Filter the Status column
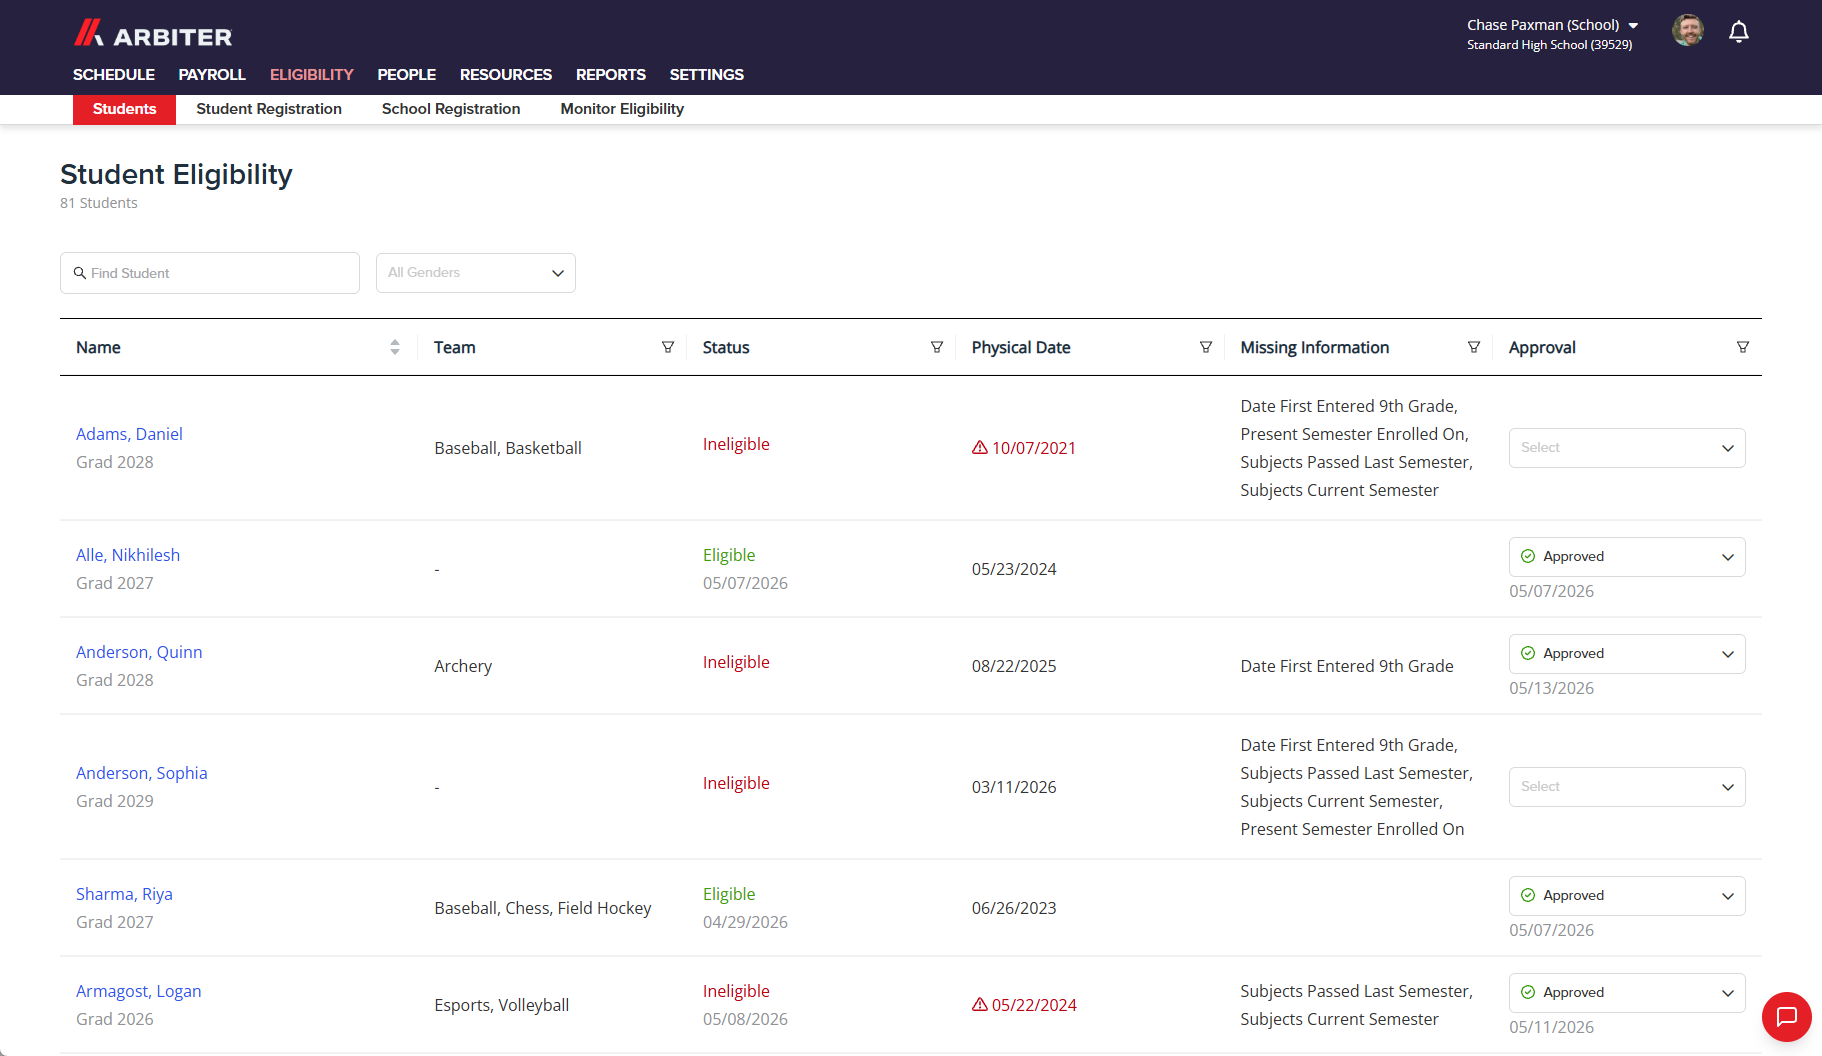This screenshot has height=1056, width=1822. point(936,347)
